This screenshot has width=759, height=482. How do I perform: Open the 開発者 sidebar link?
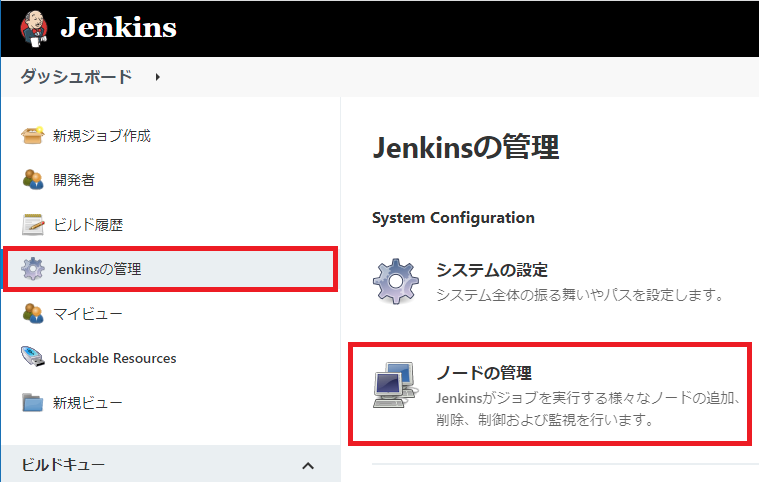(x=74, y=180)
